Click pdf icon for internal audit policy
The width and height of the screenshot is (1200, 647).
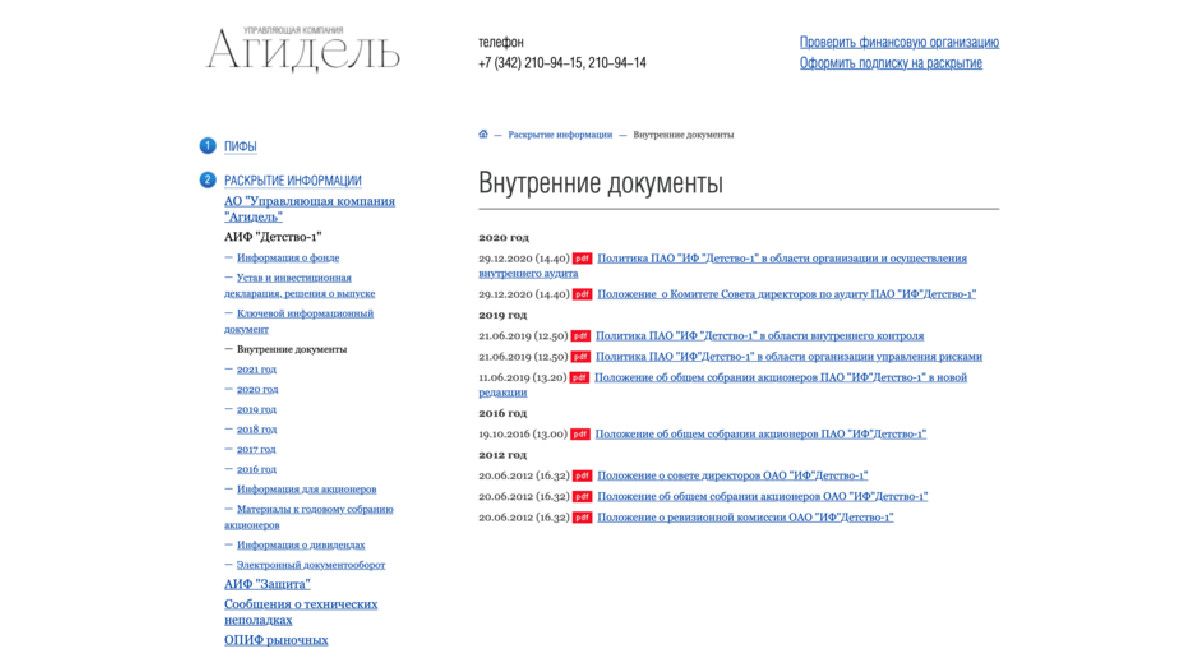click(582, 258)
